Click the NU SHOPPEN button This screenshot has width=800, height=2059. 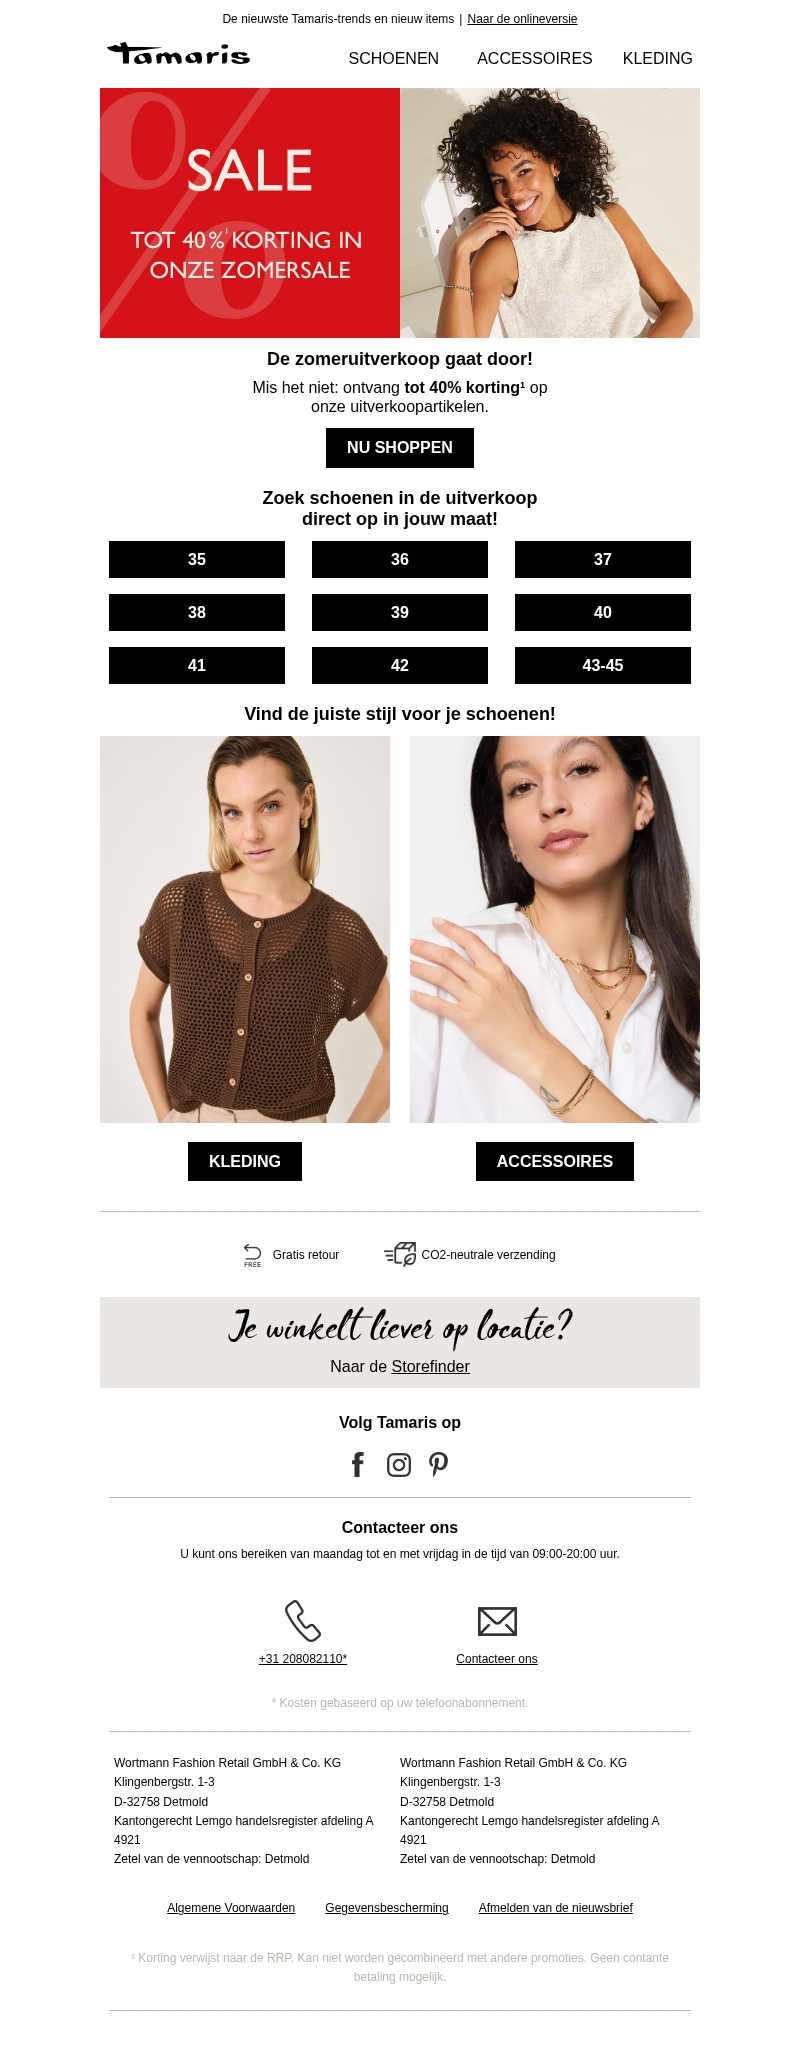pos(400,448)
